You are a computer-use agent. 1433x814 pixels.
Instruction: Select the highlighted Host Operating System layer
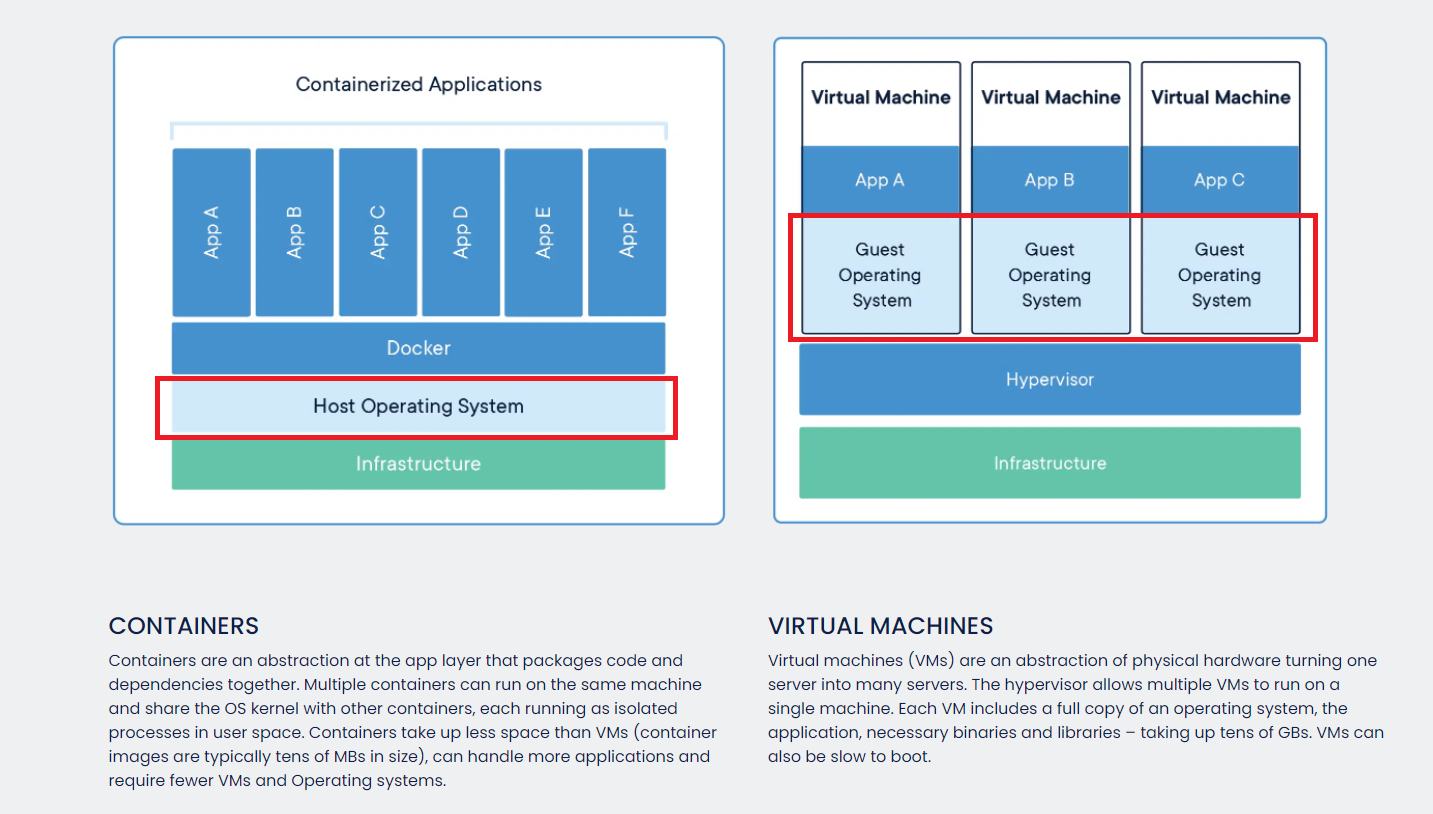[418, 406]
